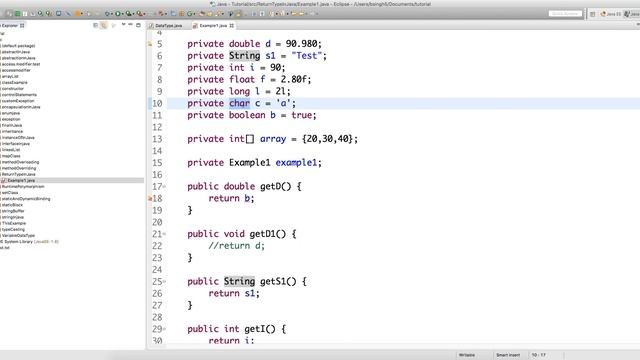Switch to the Java EE perspective
Image resolution: width=640 pixels, height=360 pixels.
pos(611,14)
